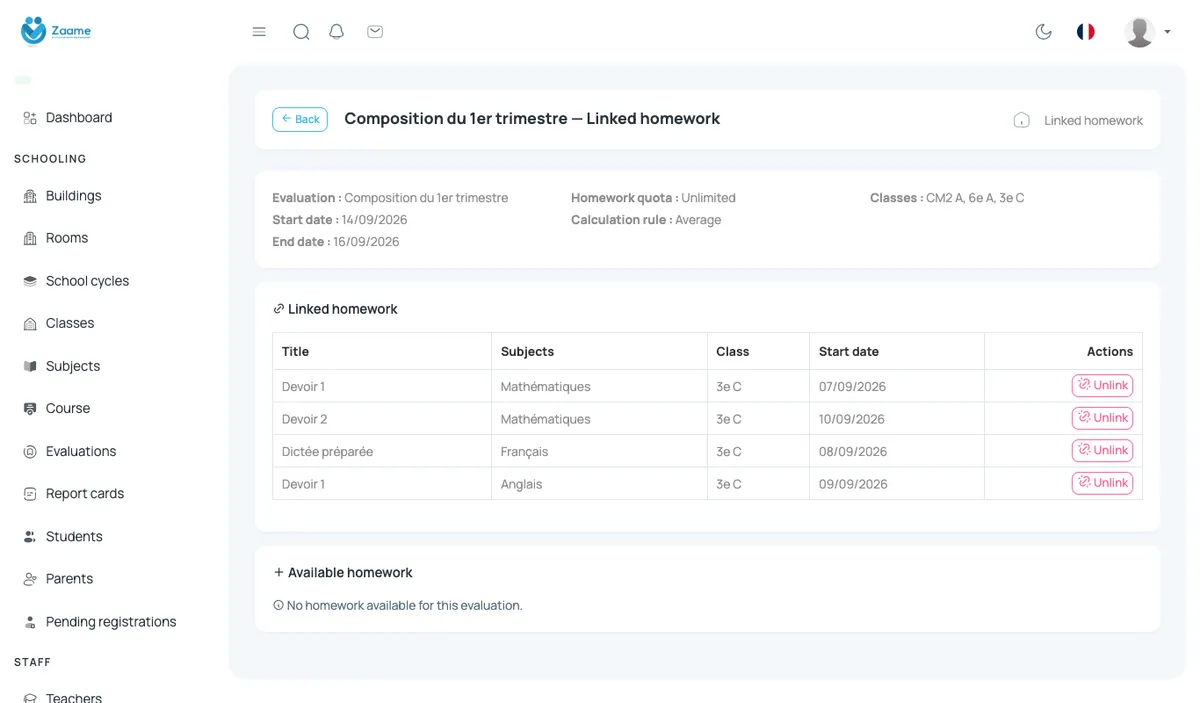
Task: Click the home breadcrumb icon
Action: 1021,120
